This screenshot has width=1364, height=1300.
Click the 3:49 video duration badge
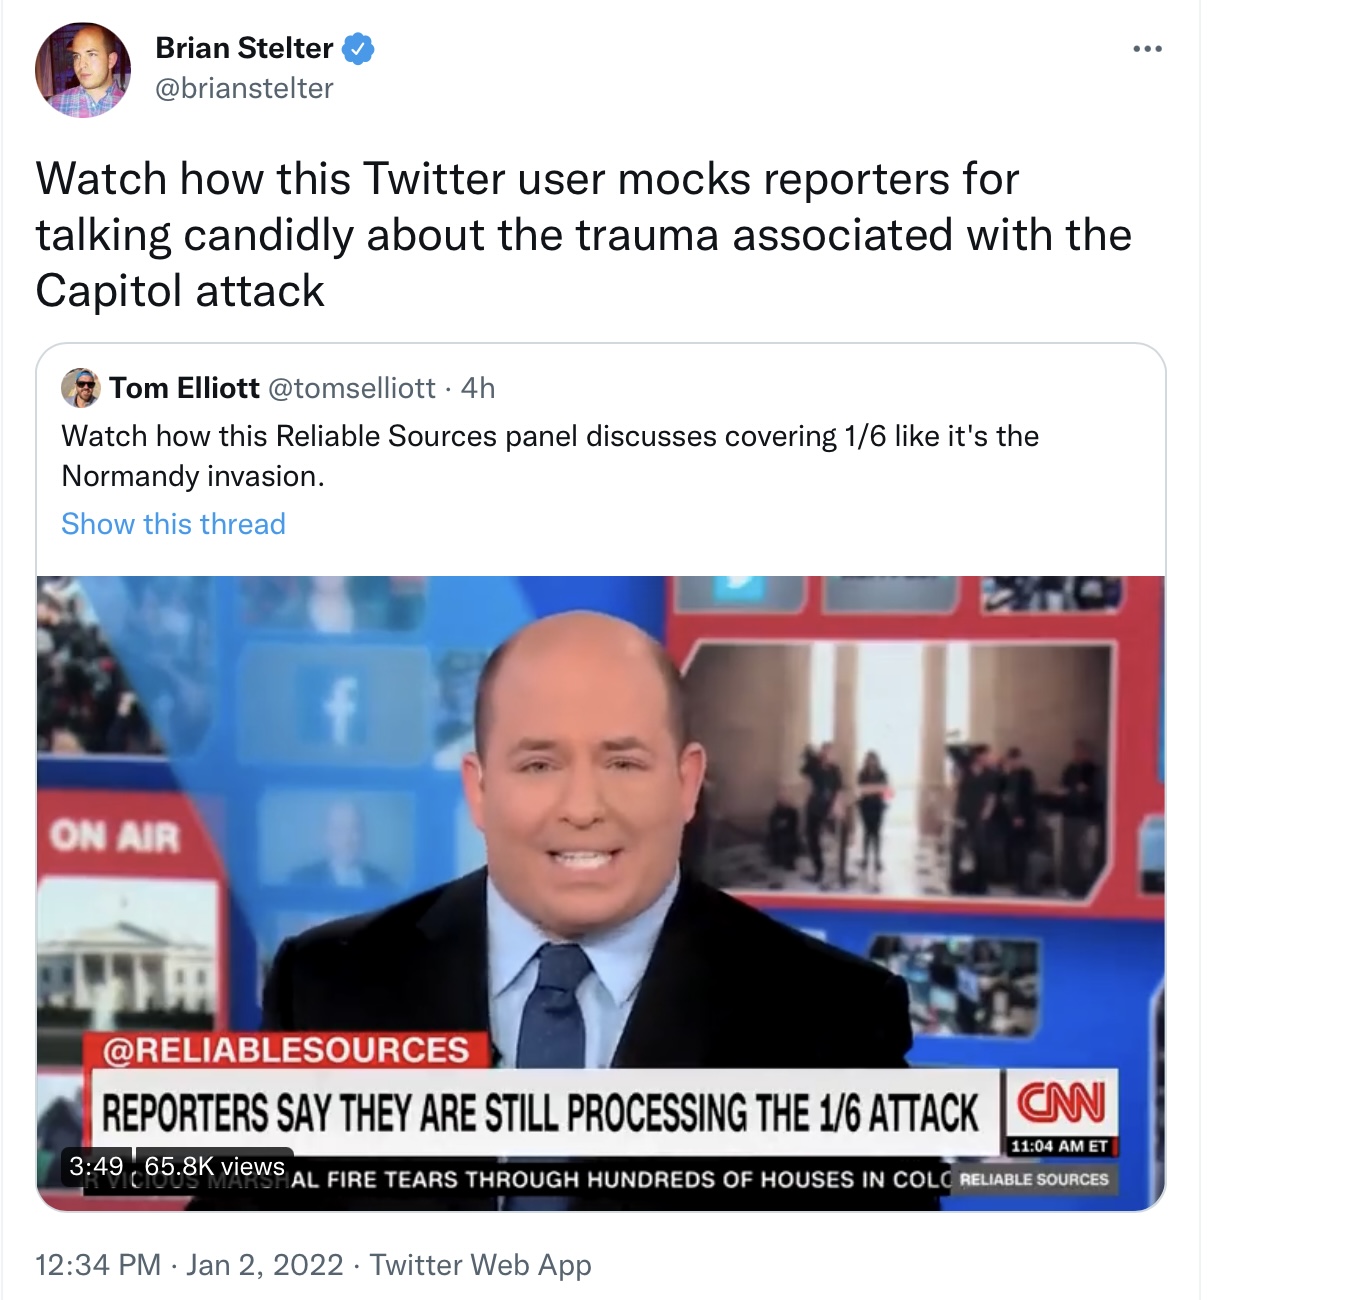click(96, 1166)
